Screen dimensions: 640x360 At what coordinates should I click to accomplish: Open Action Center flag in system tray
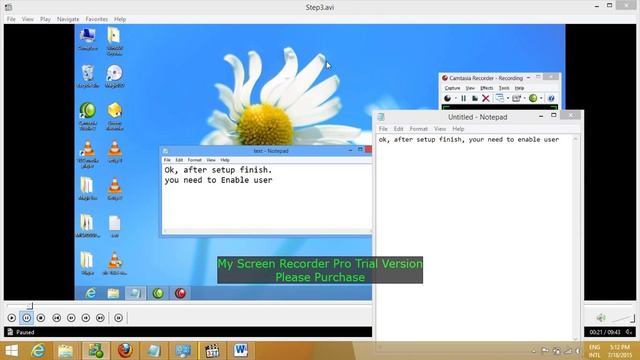tap(545, 351)
